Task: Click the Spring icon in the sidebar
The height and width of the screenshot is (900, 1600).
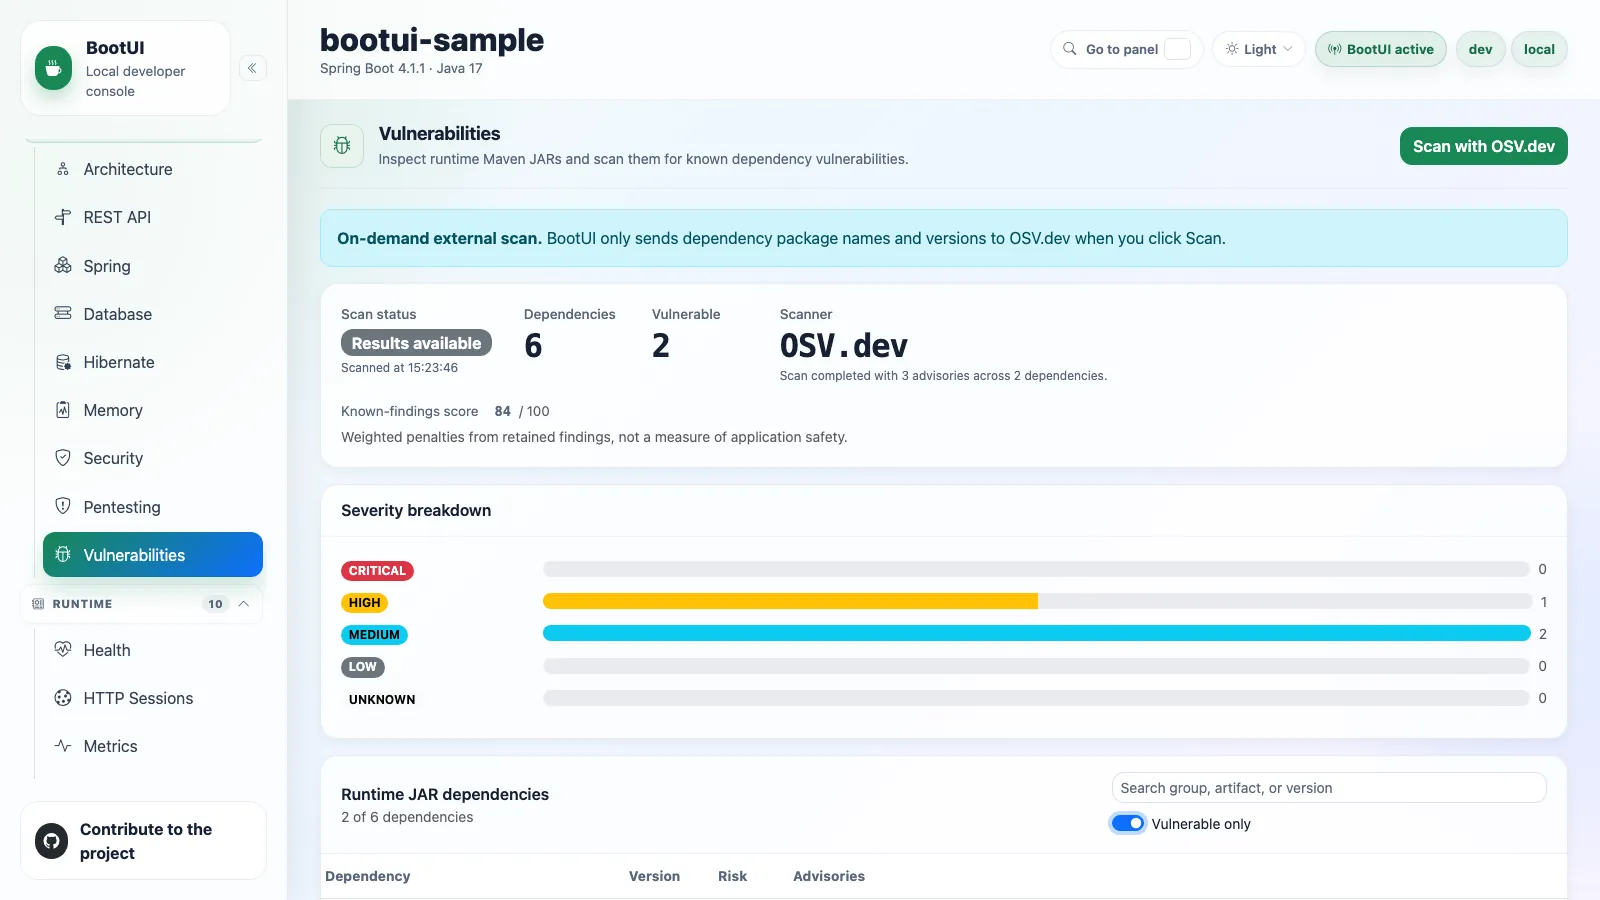Action: [x=63, y=265]
